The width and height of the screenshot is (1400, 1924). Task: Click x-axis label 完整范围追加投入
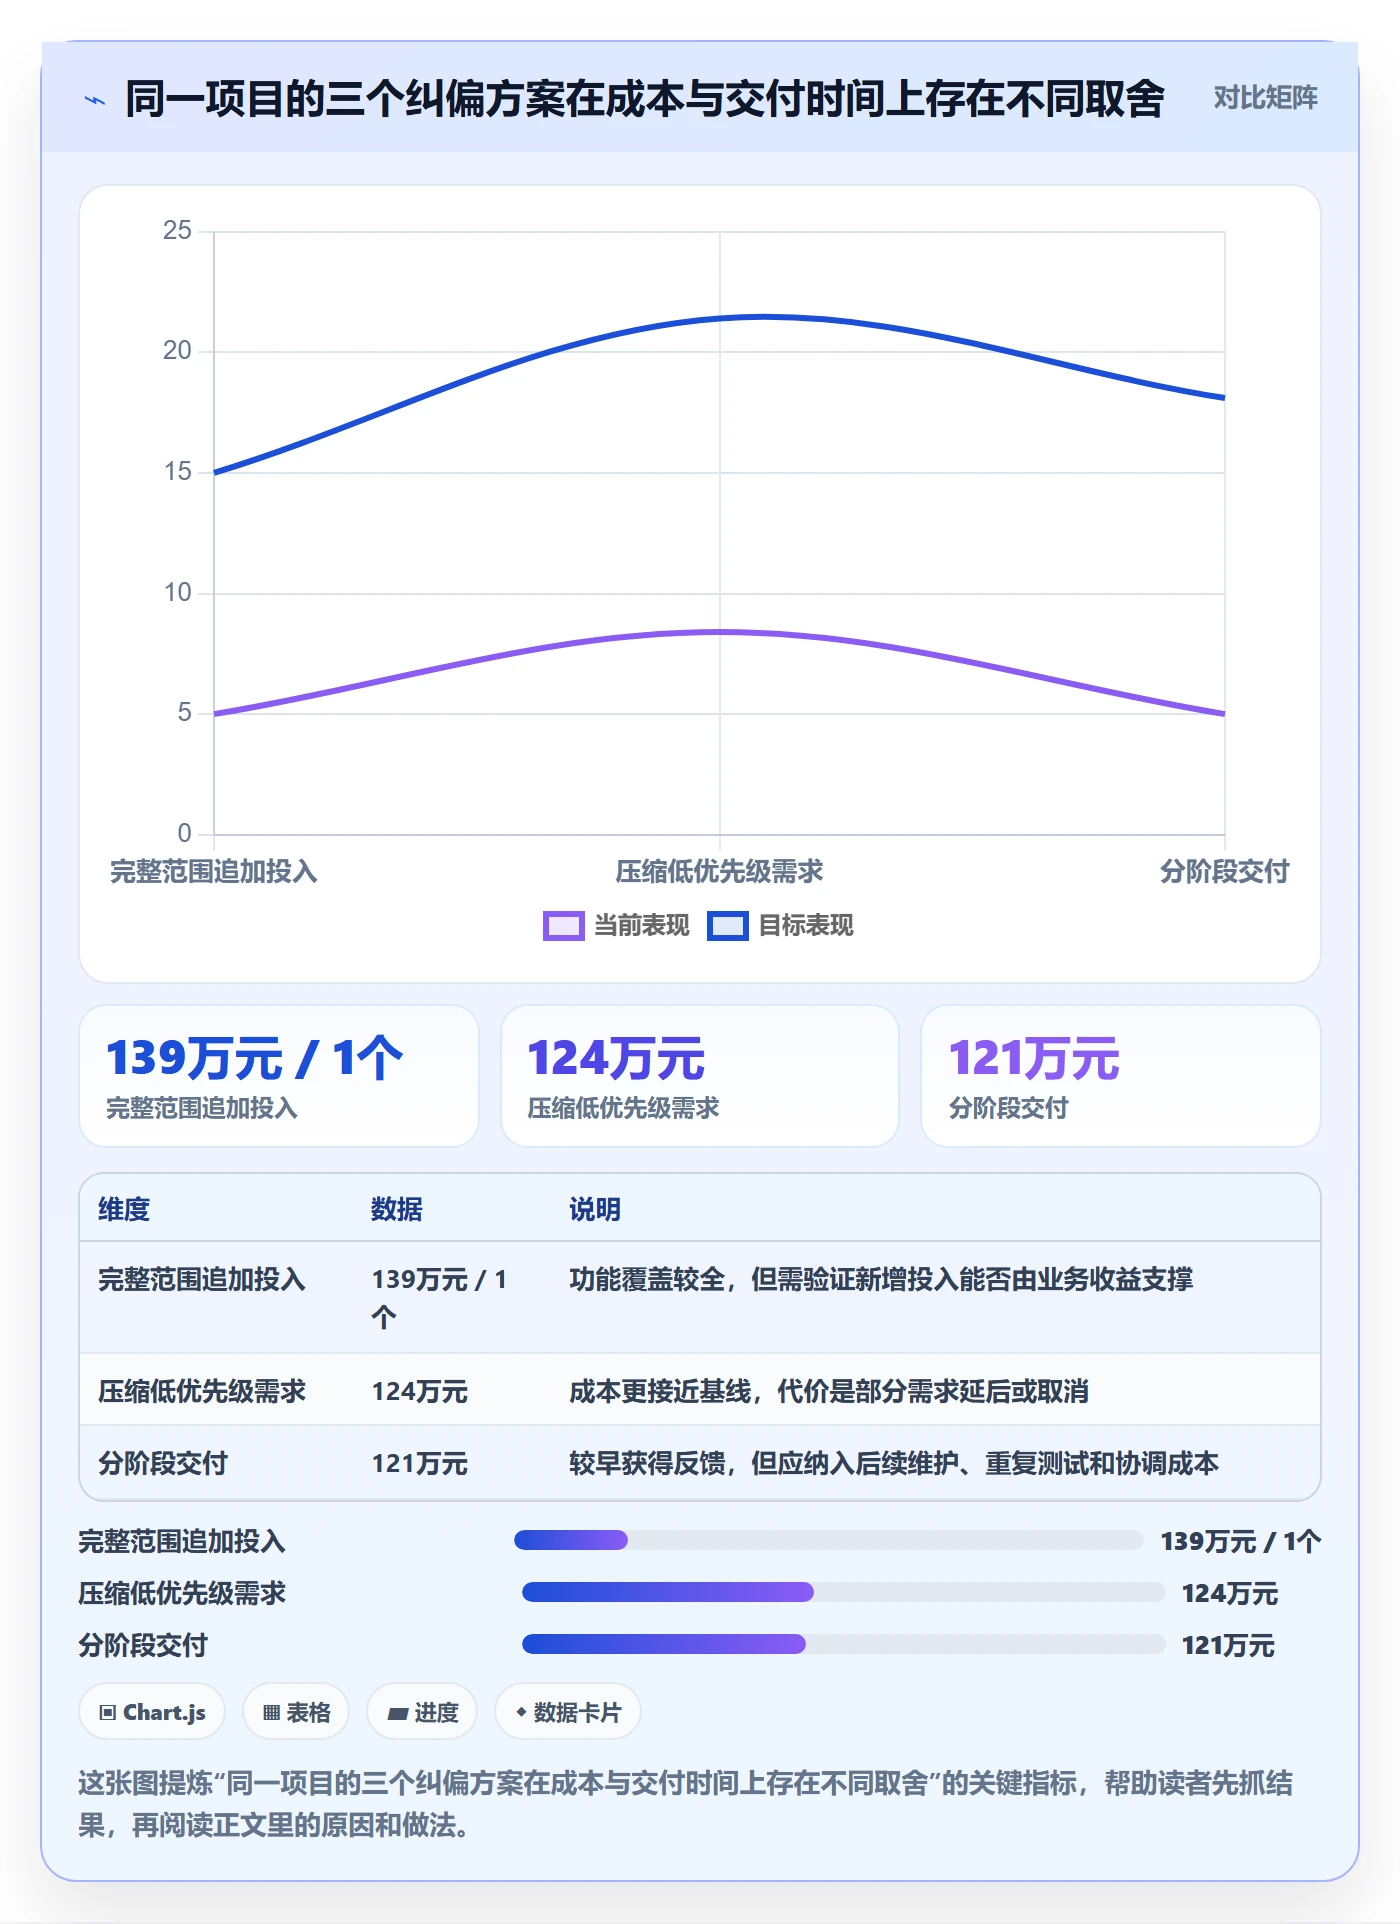pyautogui.click(x=214, y=872)
